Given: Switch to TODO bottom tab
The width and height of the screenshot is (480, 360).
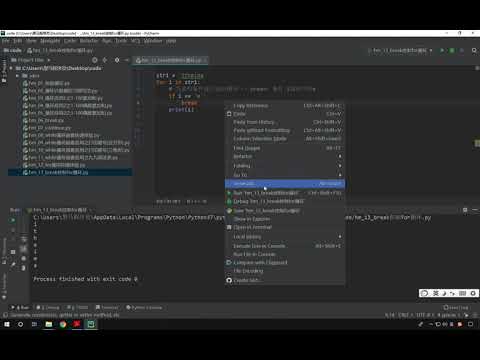Looking at the screenshot, I should tap(78, 307).
